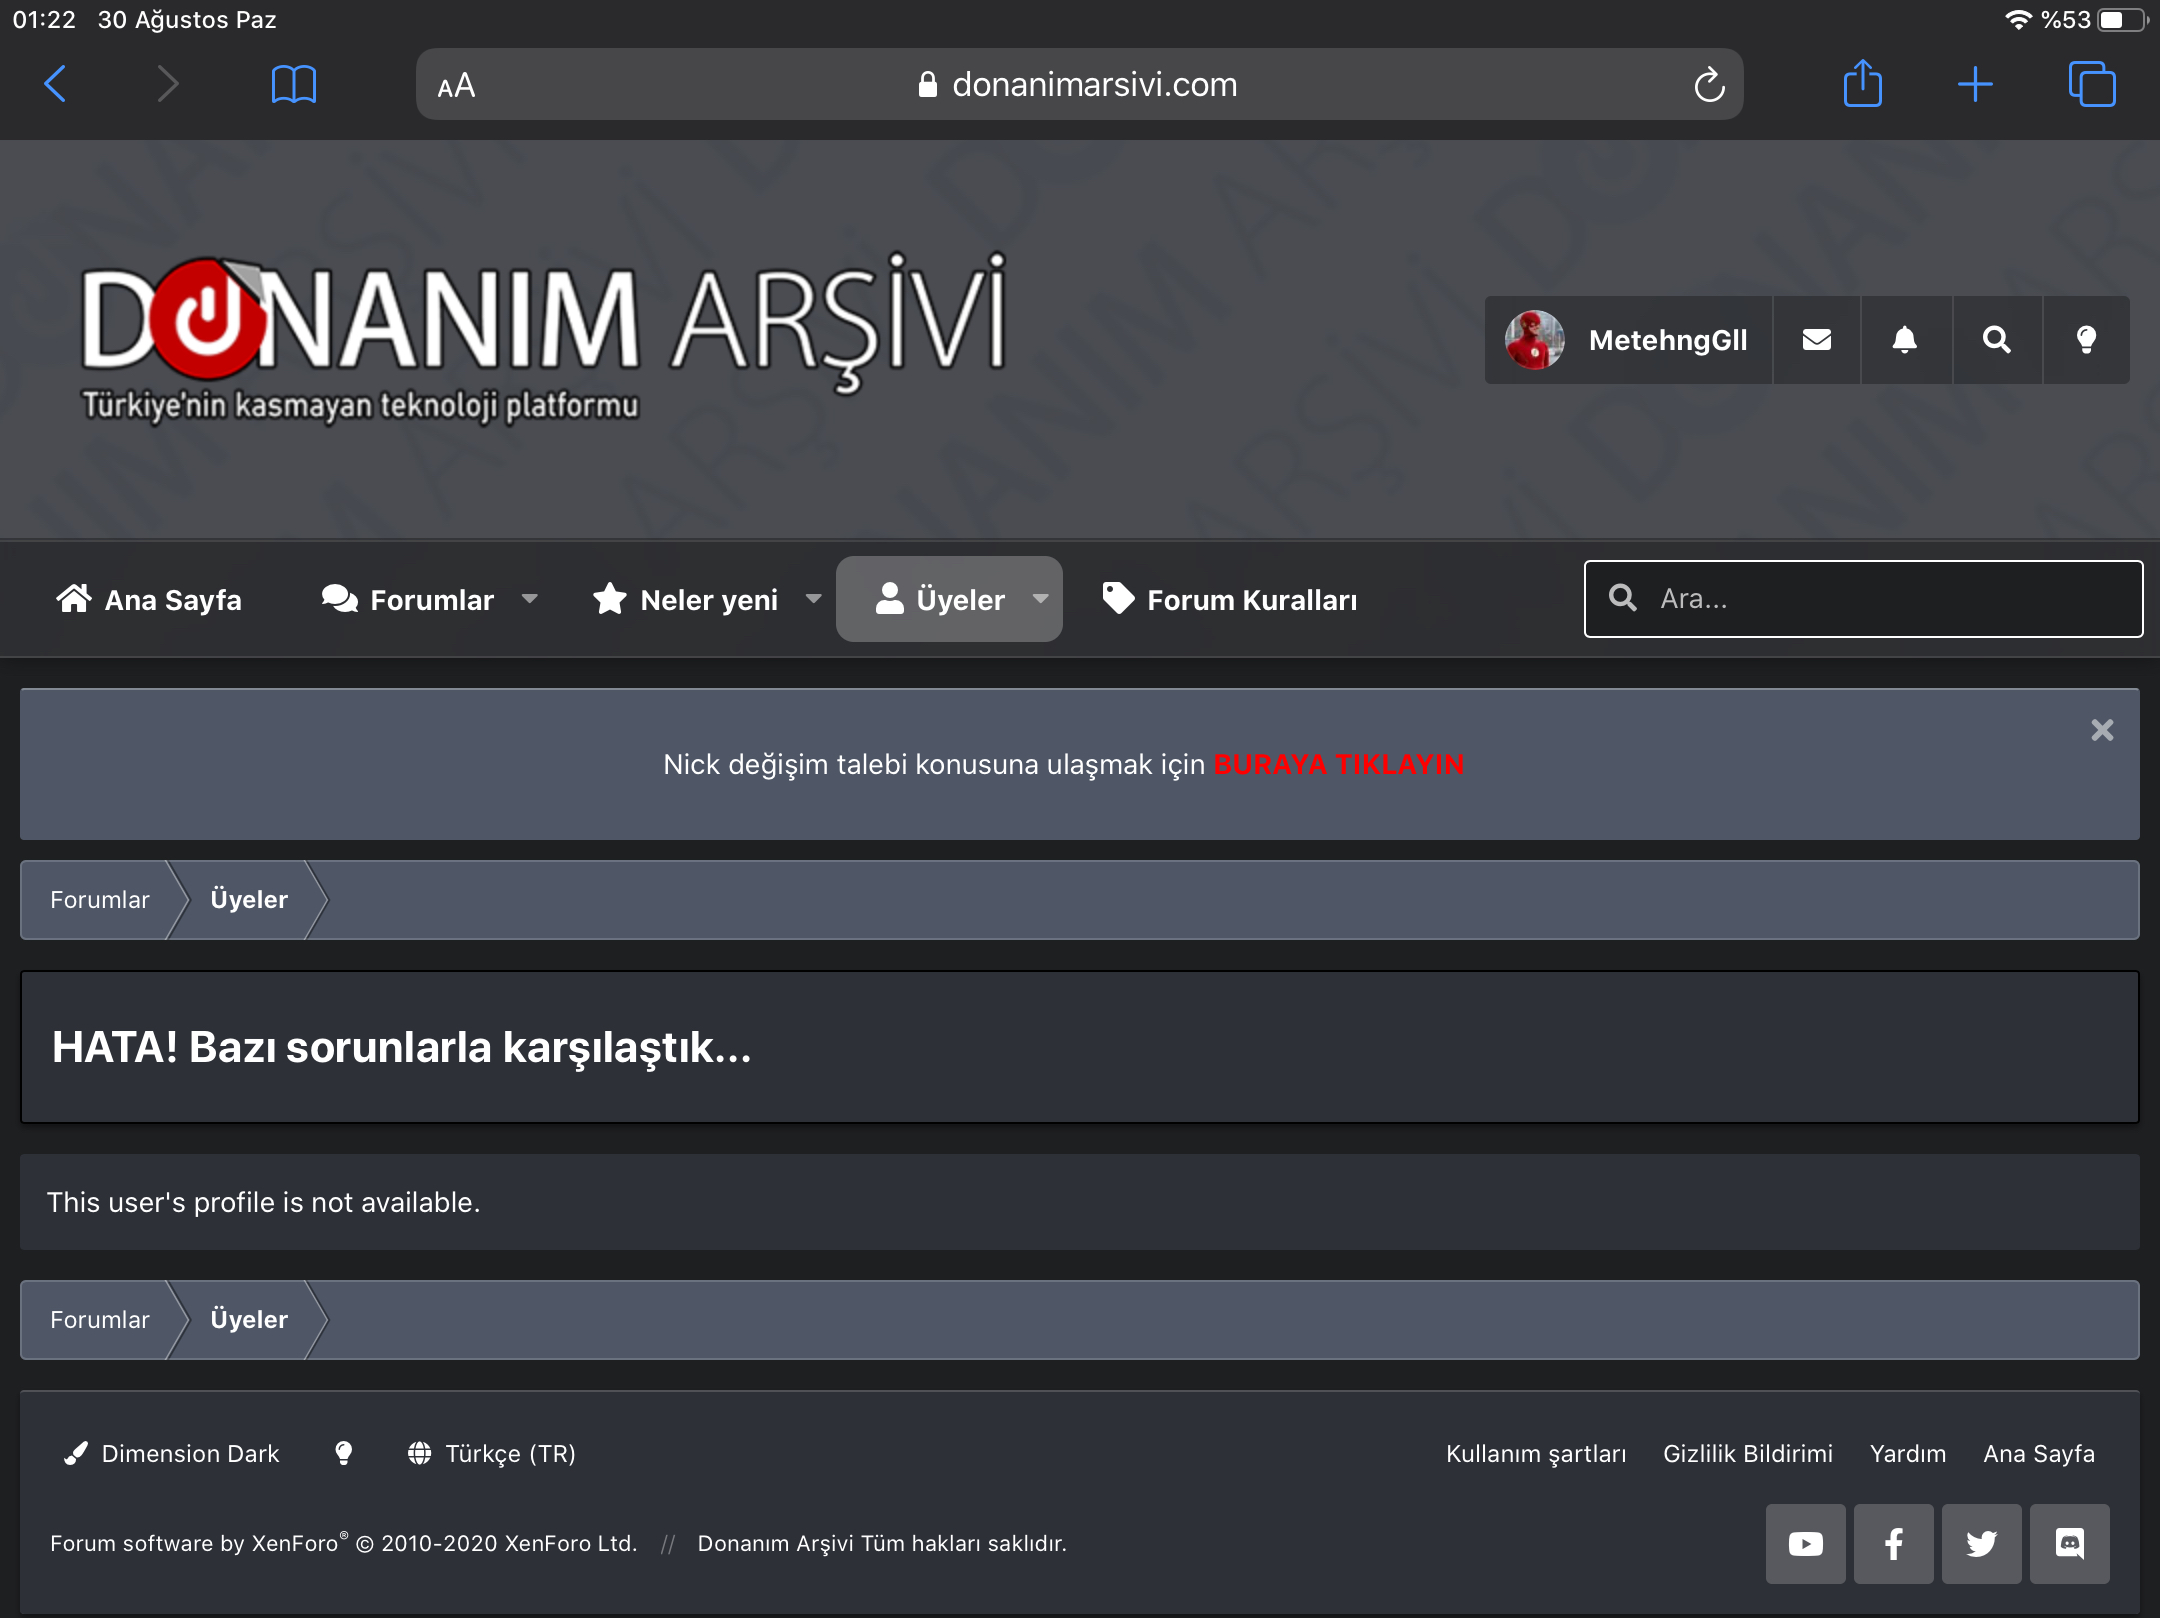Screen dimensions: 2160x1618
Task: Open Safari bookmarks book icon
Action: click(293, 84)
